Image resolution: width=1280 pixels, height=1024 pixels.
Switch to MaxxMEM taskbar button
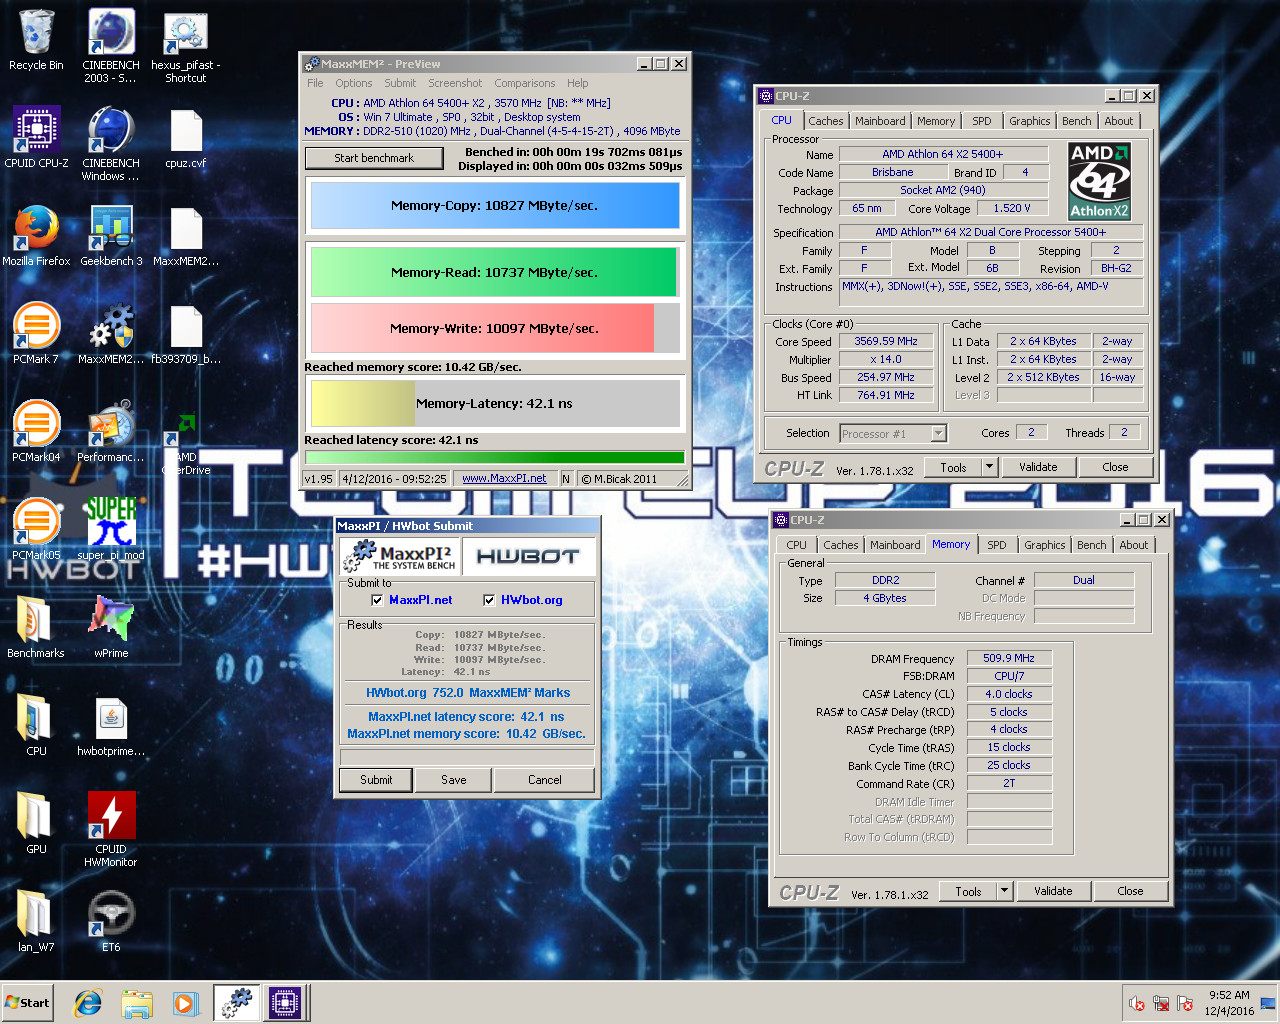(237, 1003)
